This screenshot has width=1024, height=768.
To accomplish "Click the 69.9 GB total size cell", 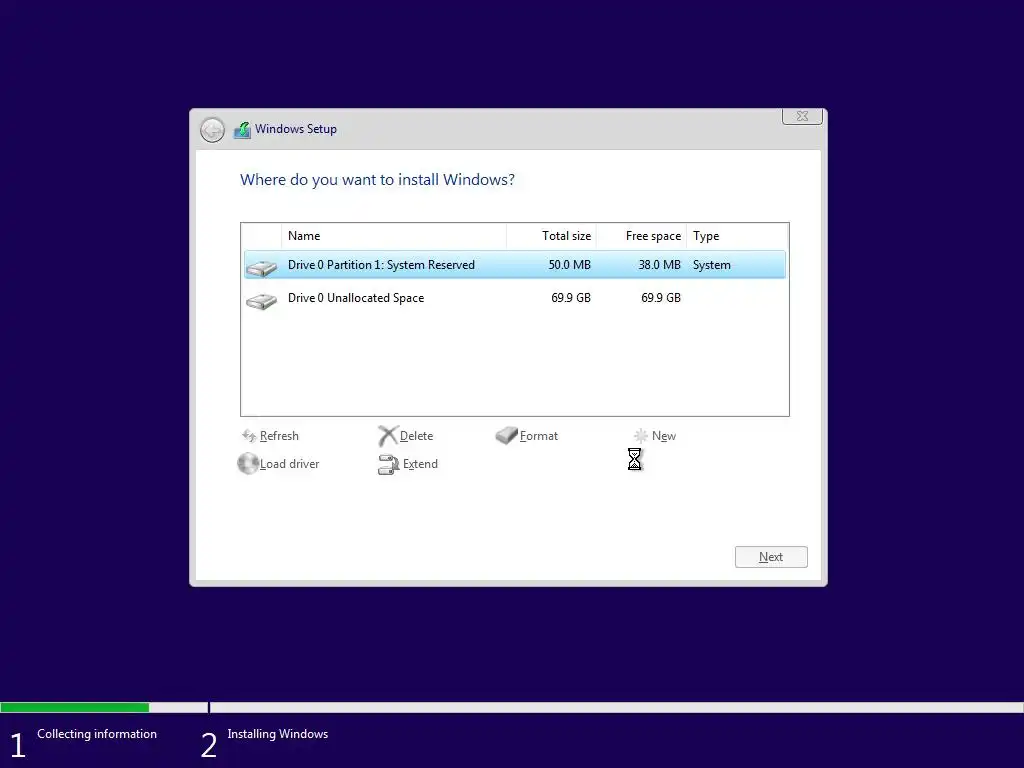I will pyautogui.click(x=571, y=298).
